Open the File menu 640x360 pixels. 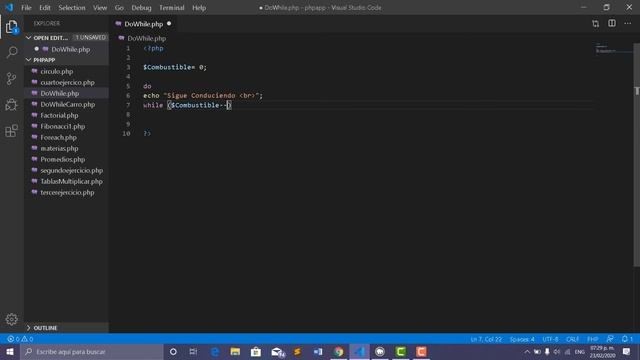coord(26,8)
